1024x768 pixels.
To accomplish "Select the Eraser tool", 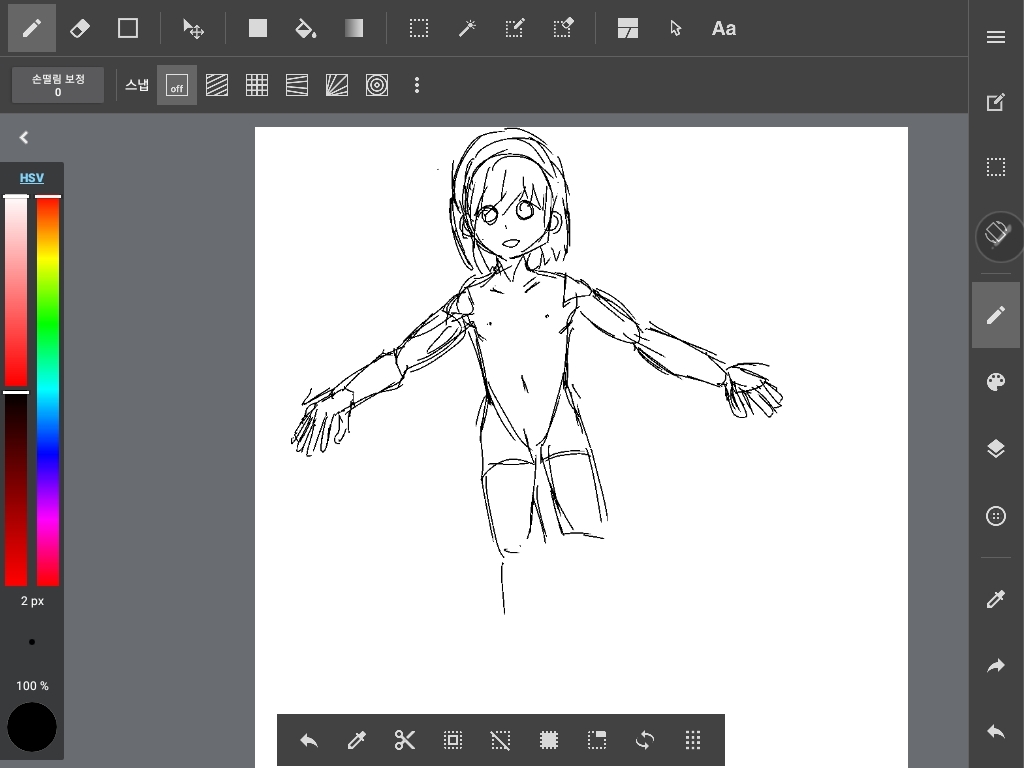I will (80, 28).
